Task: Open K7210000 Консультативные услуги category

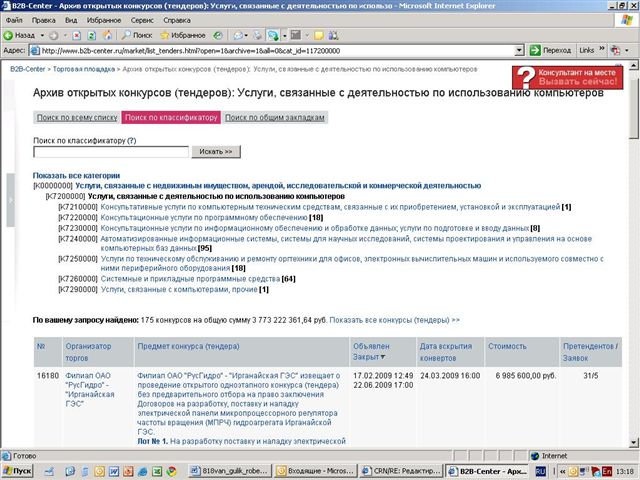Action: (330, 207)
